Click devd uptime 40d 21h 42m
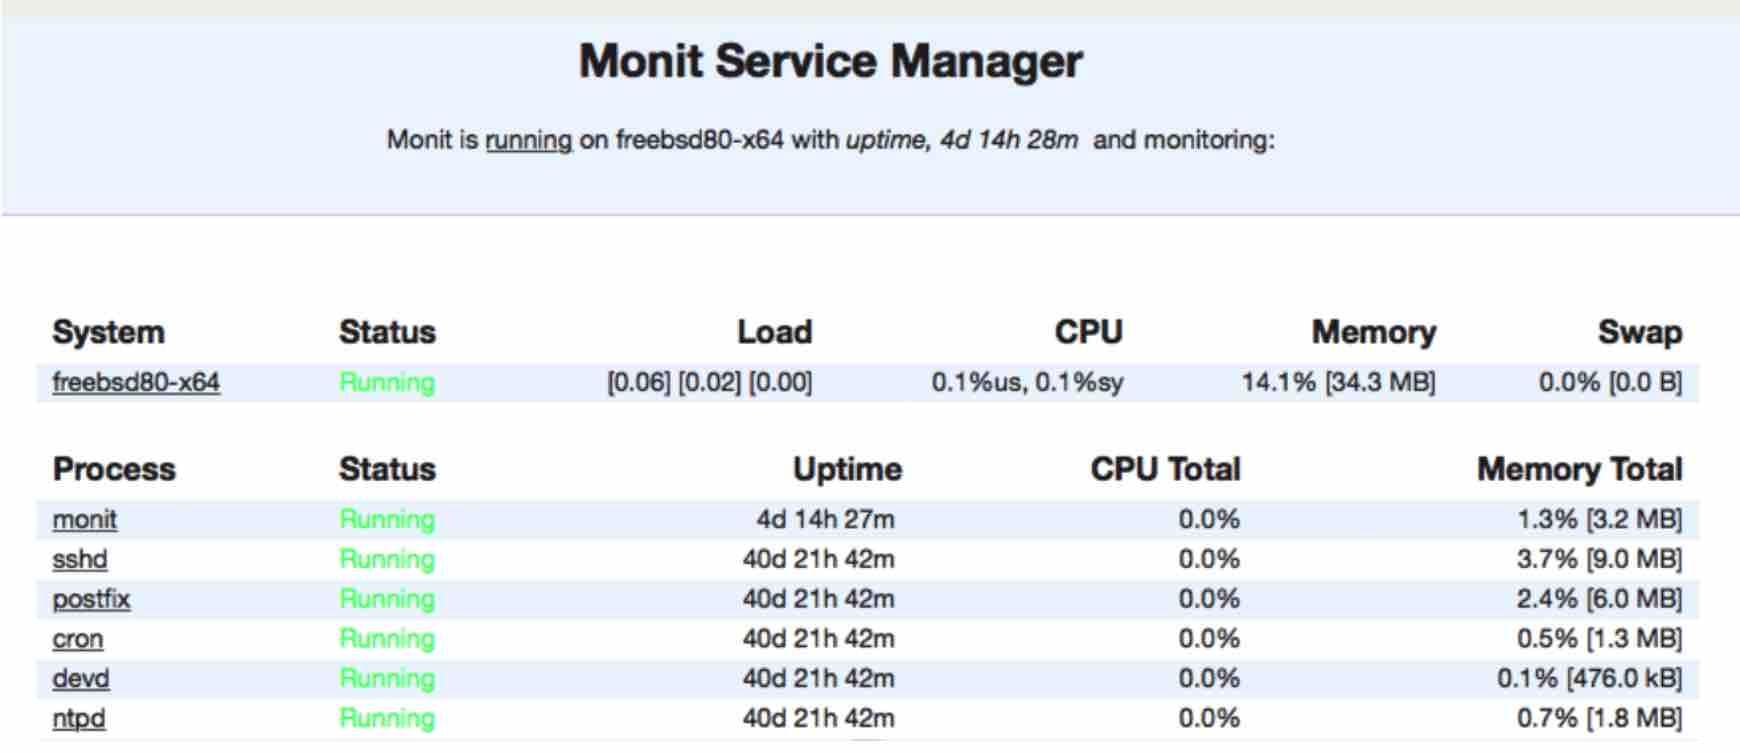Viewport: 1740px width, 754px height. [818, 678]
